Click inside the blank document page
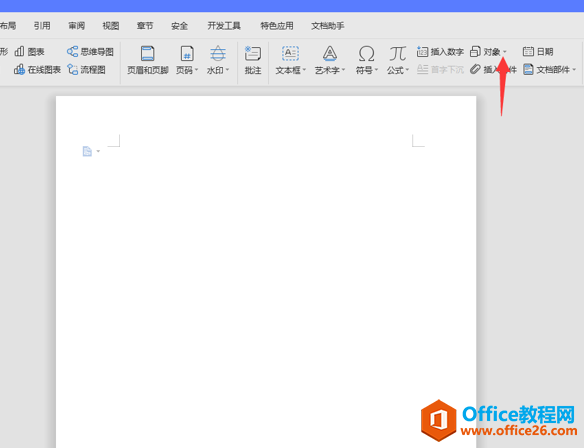Image resolution: width=584 pixels, height=448 pixels. point(266,272)
